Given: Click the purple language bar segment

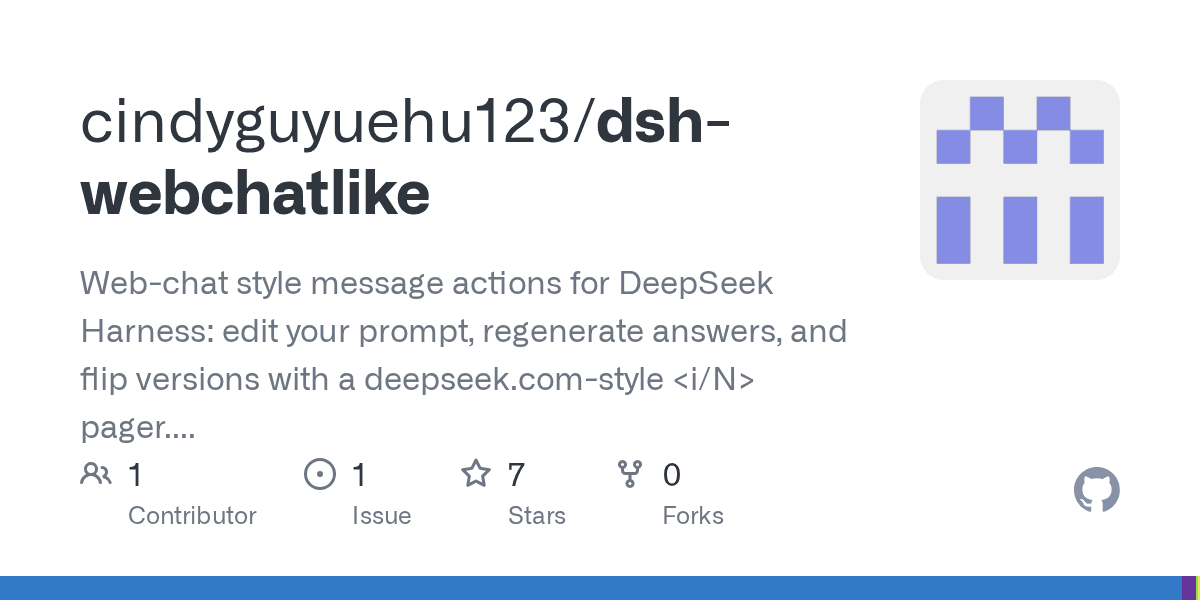Looking at the screenshot, I should (1188, 588).
